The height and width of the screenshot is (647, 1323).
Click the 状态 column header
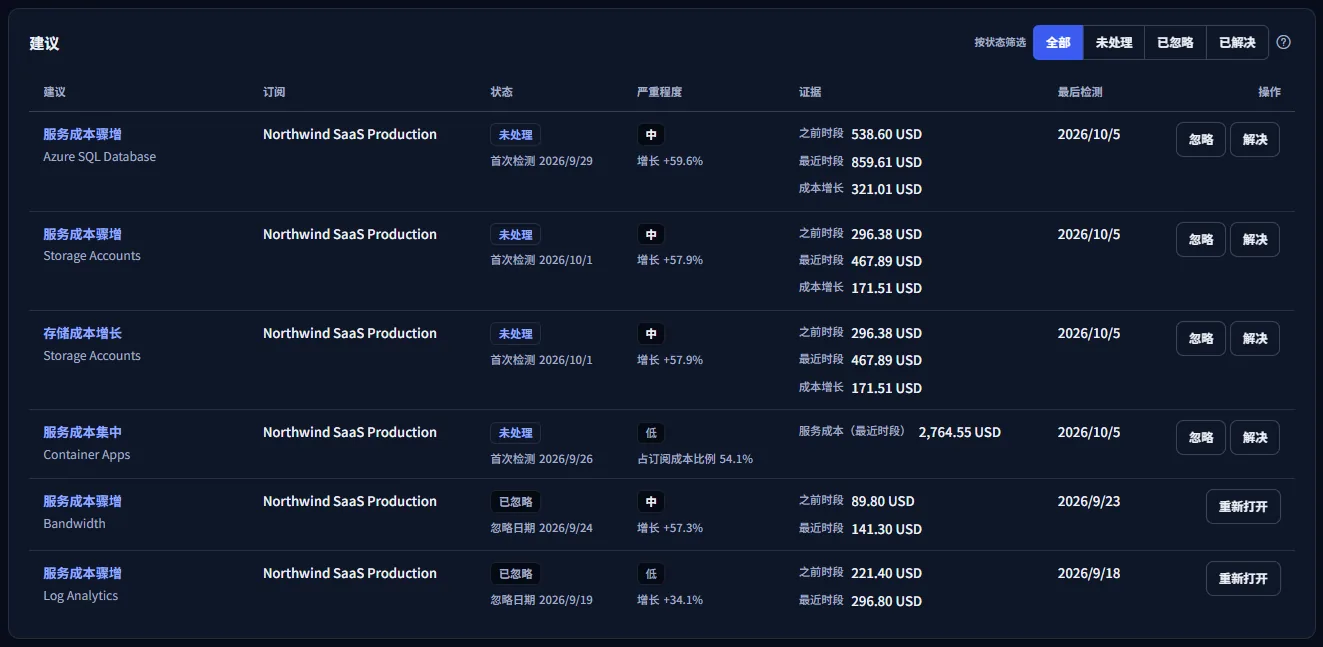(x=501, y=92)
